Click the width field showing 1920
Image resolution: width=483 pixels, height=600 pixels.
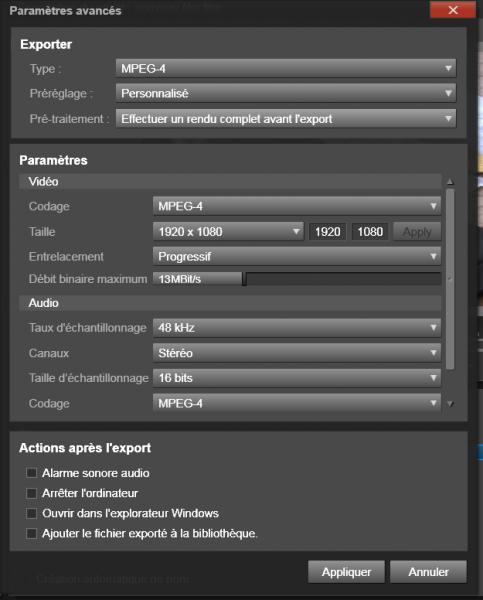(x=328, y=232)
